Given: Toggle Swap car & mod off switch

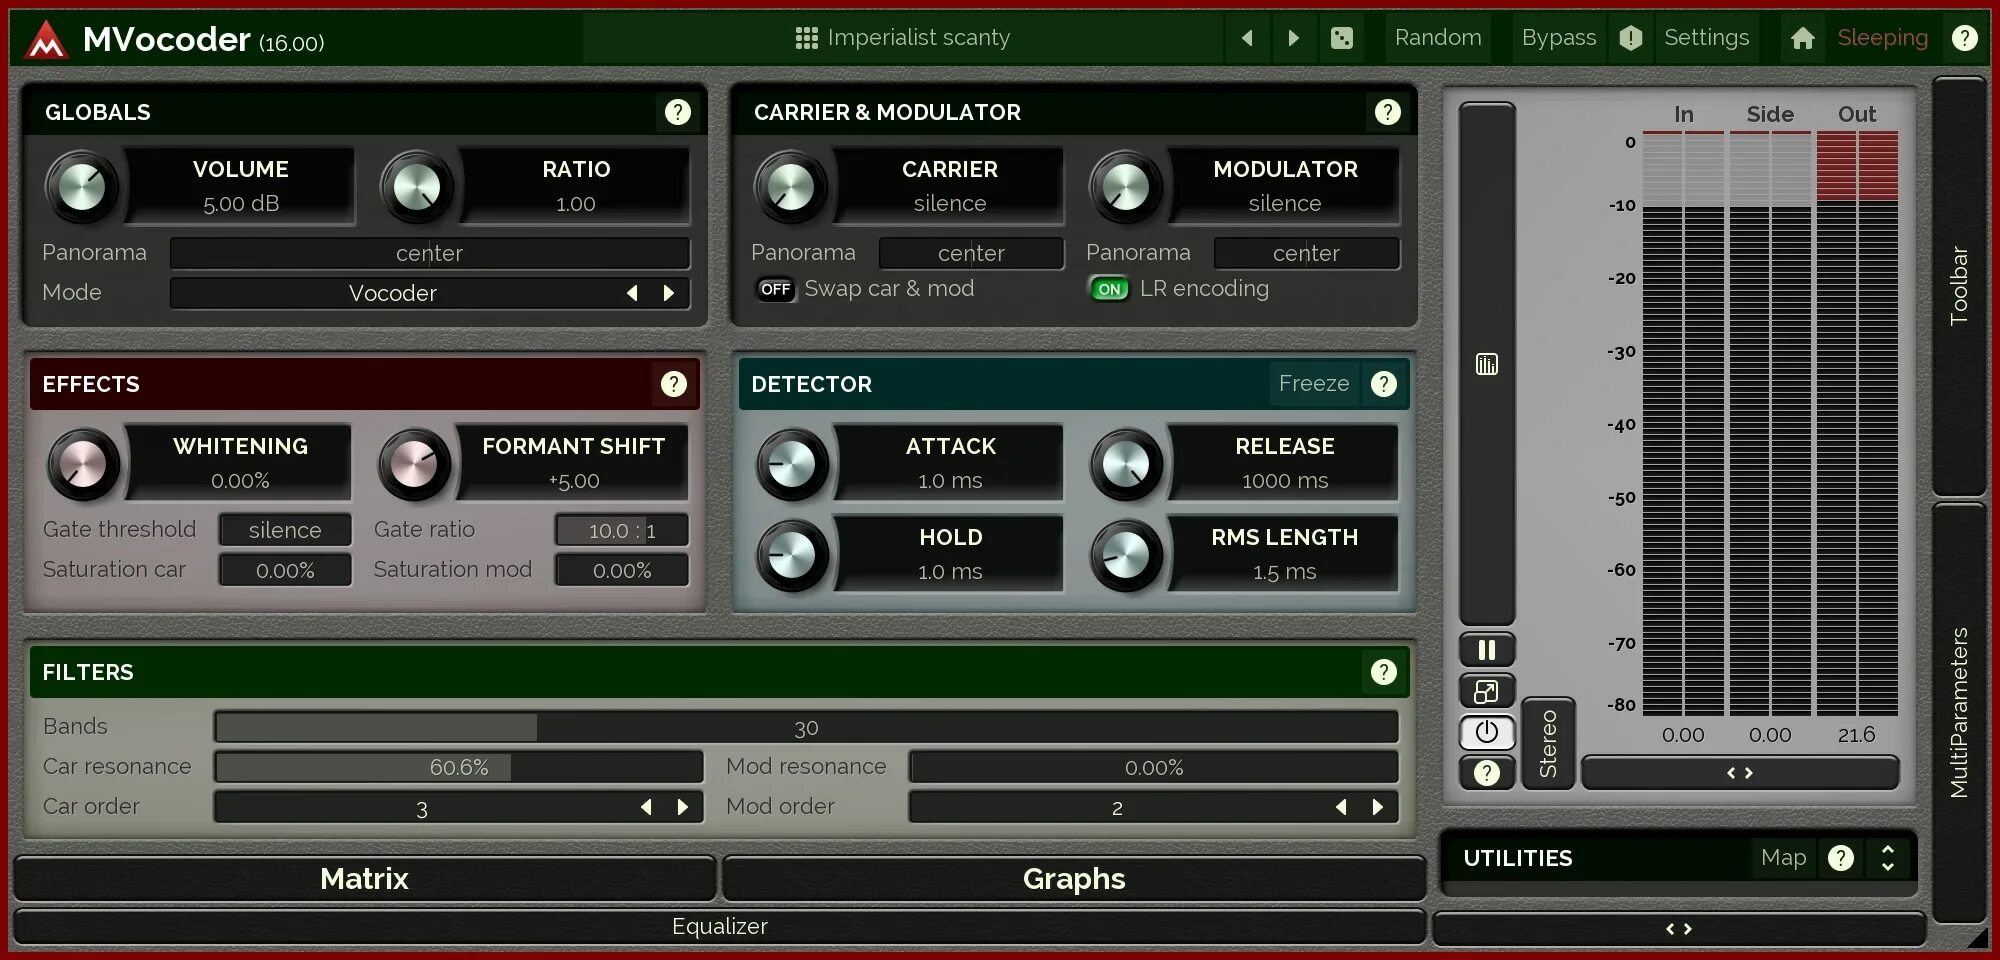Looking at the screenshot, I should (x=775, y=289).
